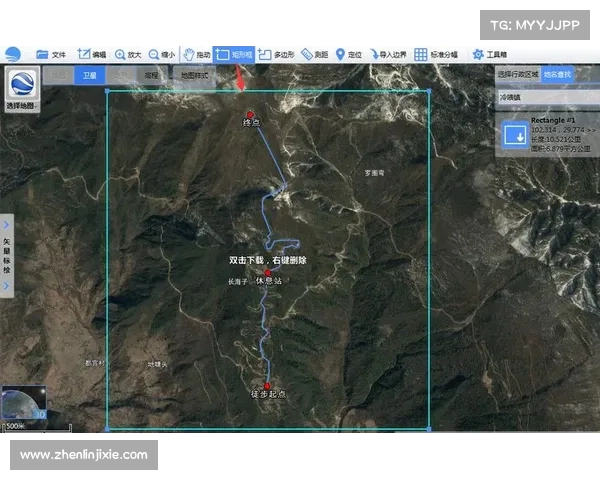Click the 矢量标绘 side panel label
This screenshot has height=480, width=600.
tap(7, 255)
